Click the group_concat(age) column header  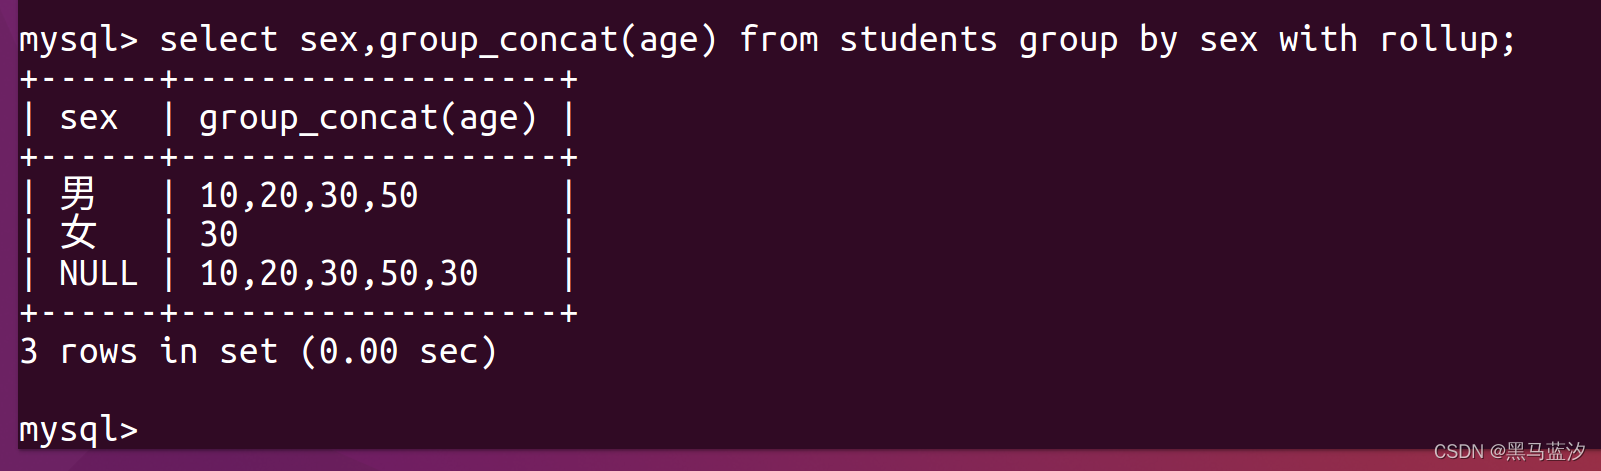pyautogui.click(x=368, y=119)
